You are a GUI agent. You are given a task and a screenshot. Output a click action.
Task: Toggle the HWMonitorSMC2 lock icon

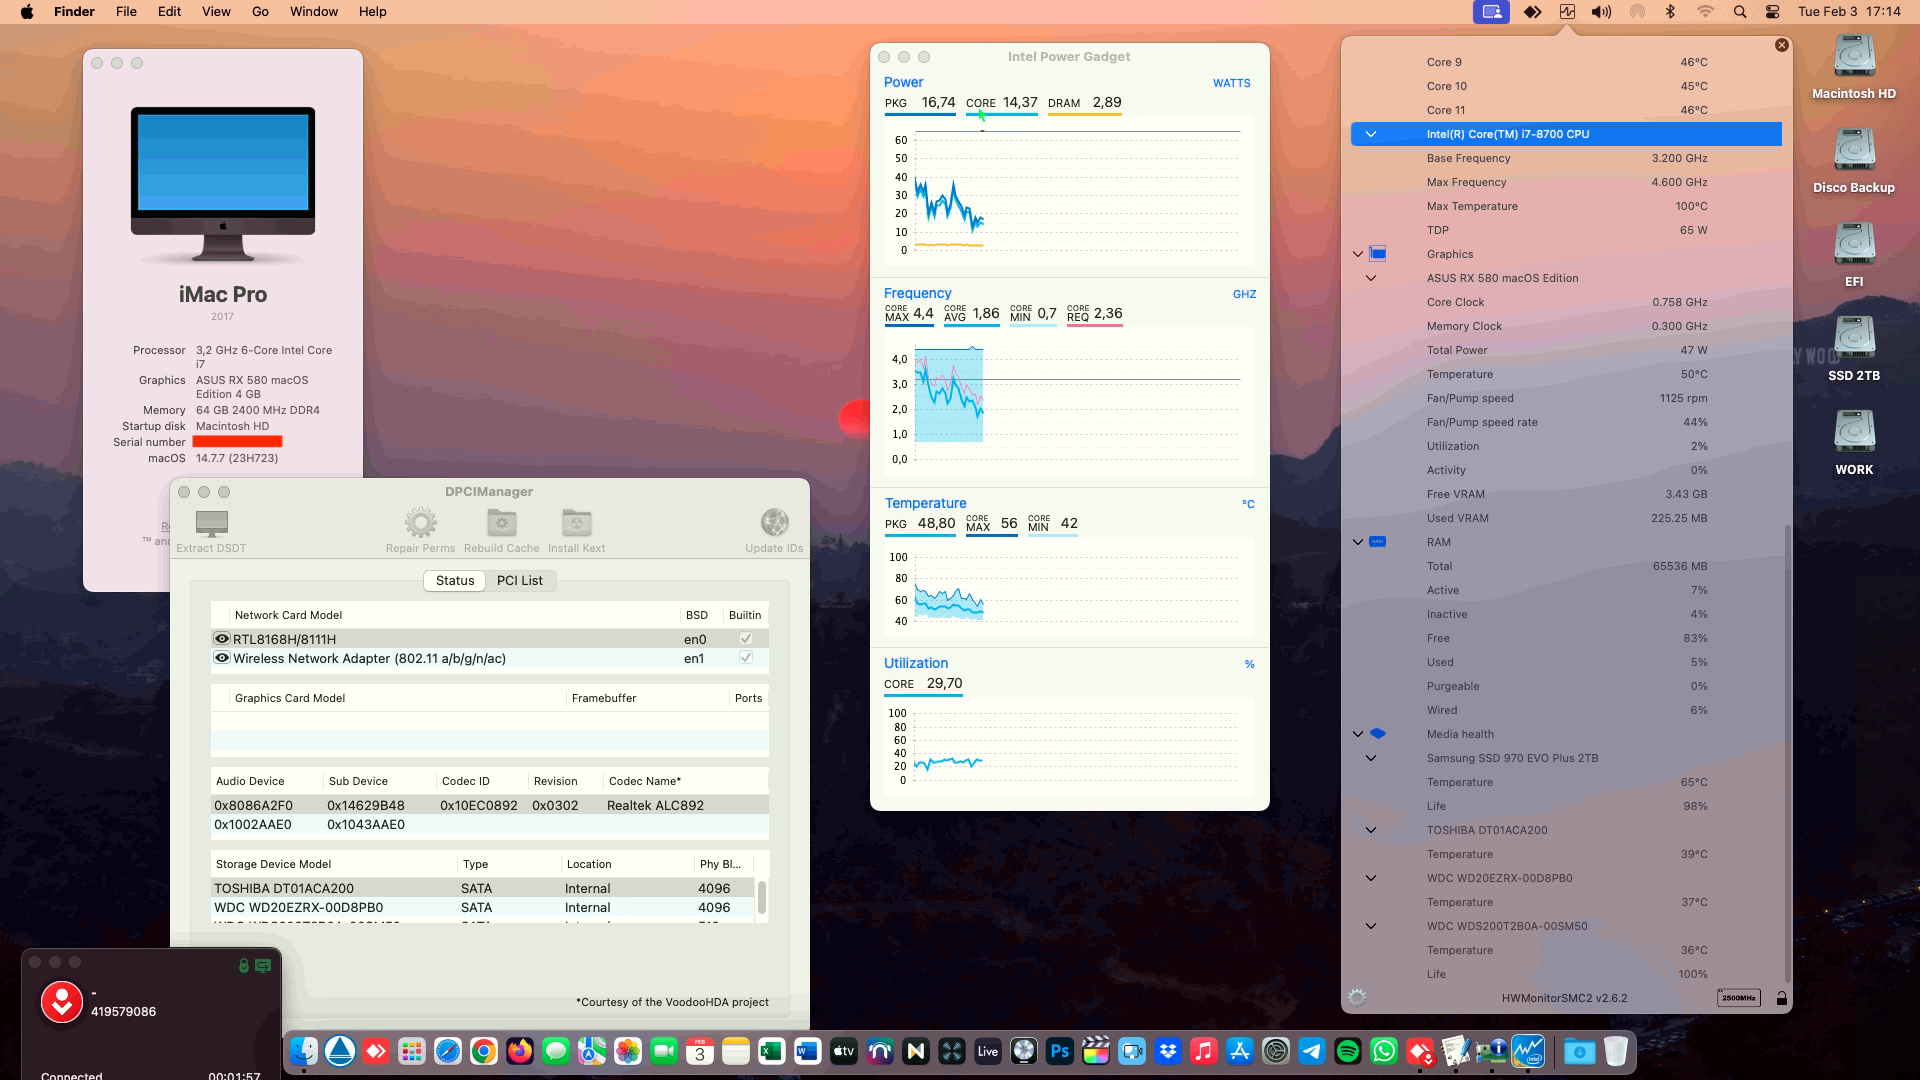(x=1781, y=998)
